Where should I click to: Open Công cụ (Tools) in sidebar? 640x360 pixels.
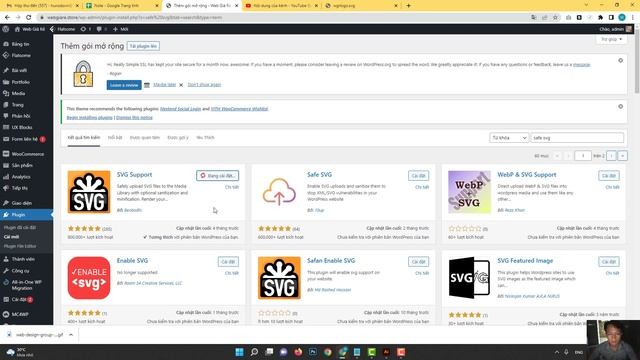[20, 271]
